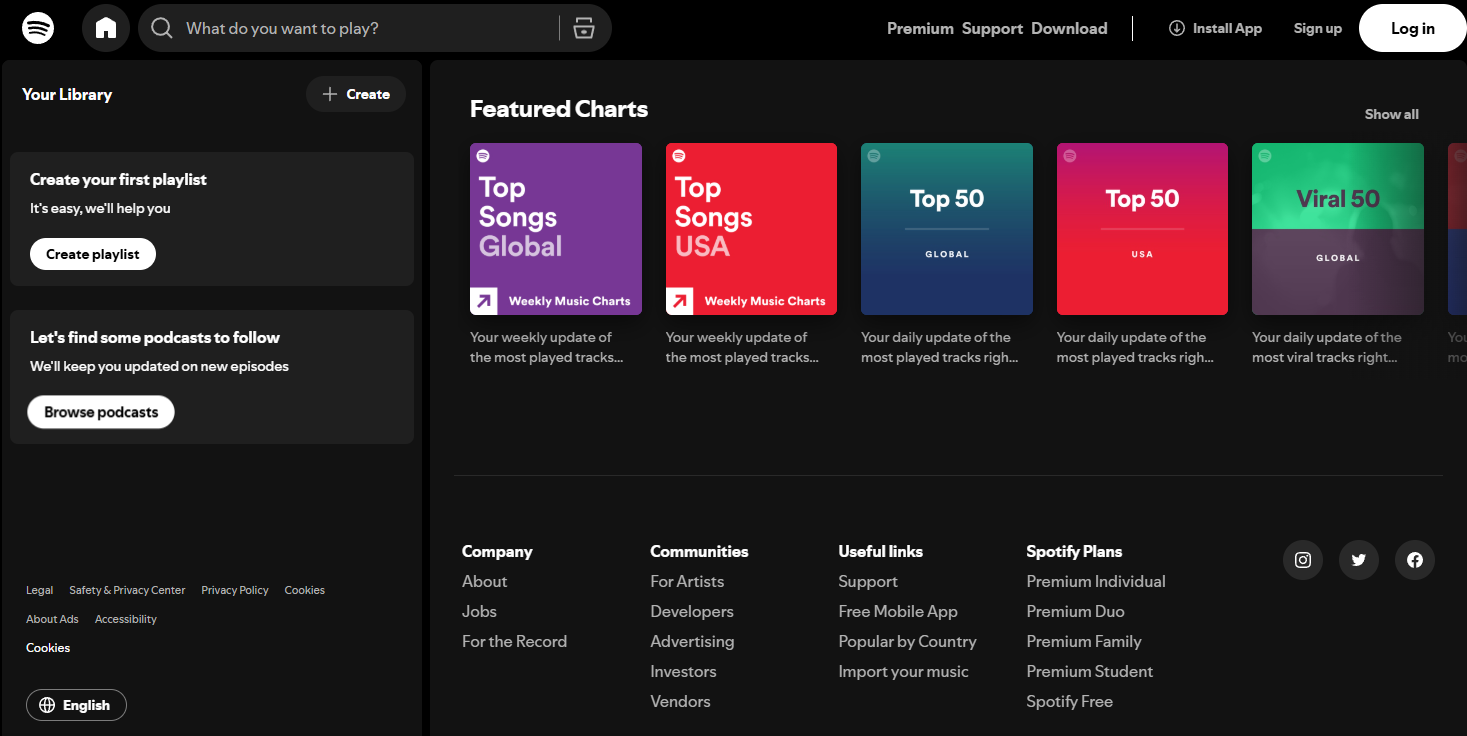Screen dimensions: 1467x736
Task: Open the Premium Family plan link
Action: click(1084, 641)
